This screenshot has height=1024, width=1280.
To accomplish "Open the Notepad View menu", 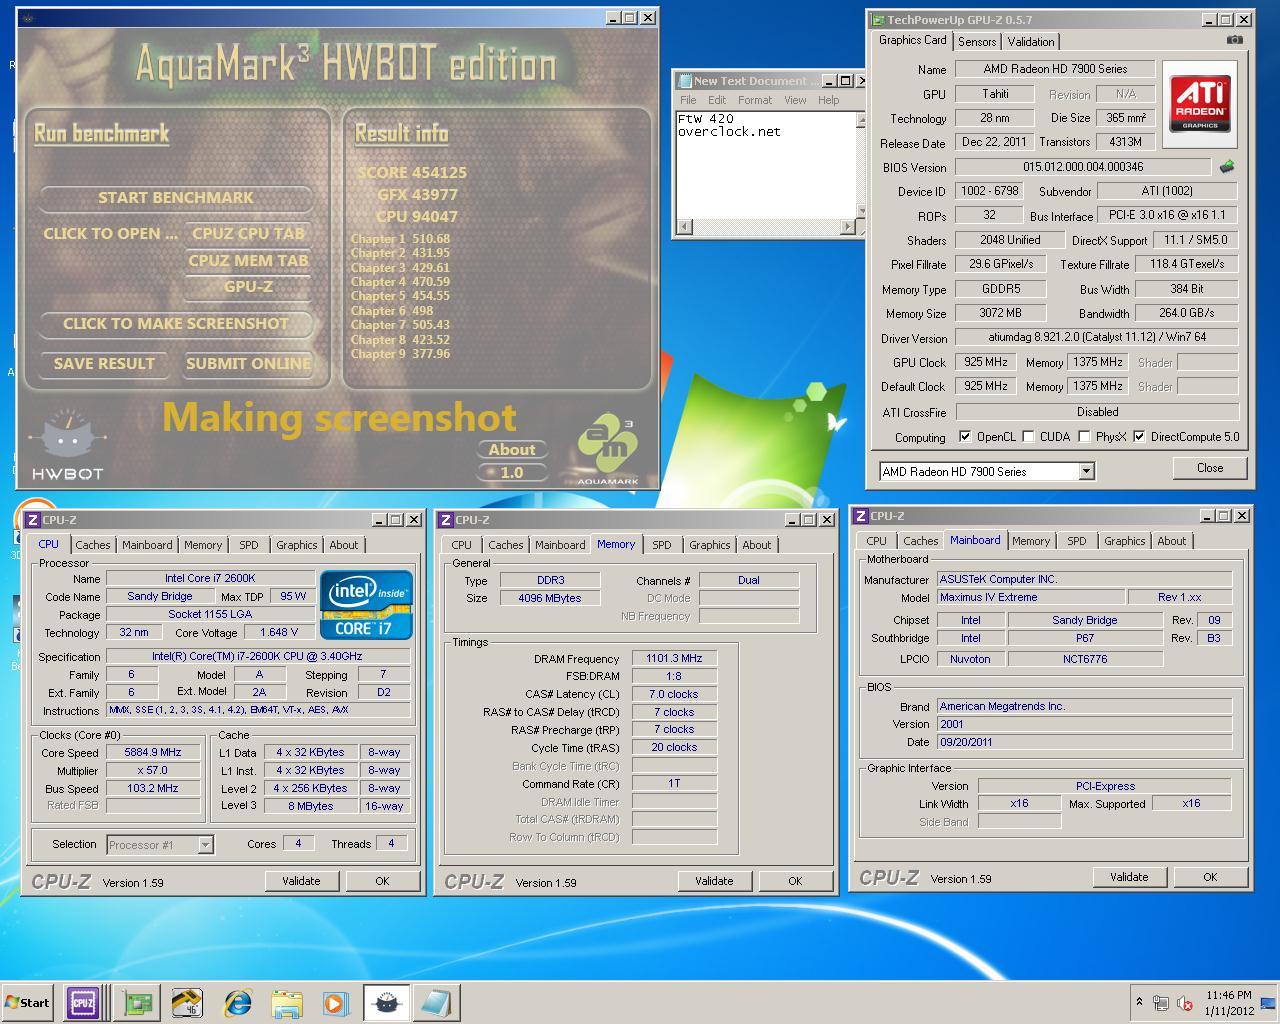I will click(795, 100).
